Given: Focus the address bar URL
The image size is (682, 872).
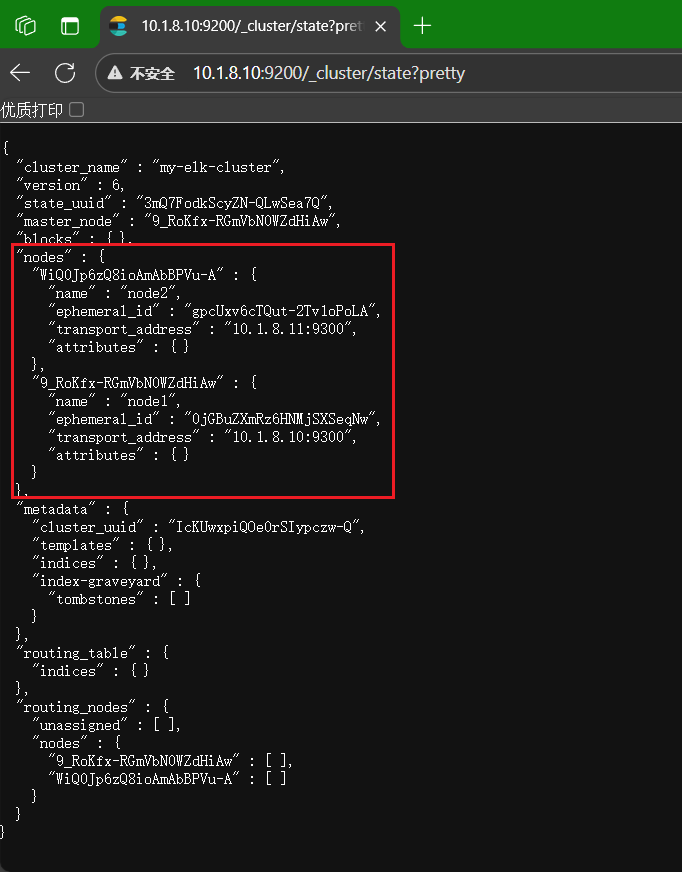Looking at the screenshot, I should click(x=329, y=73).
